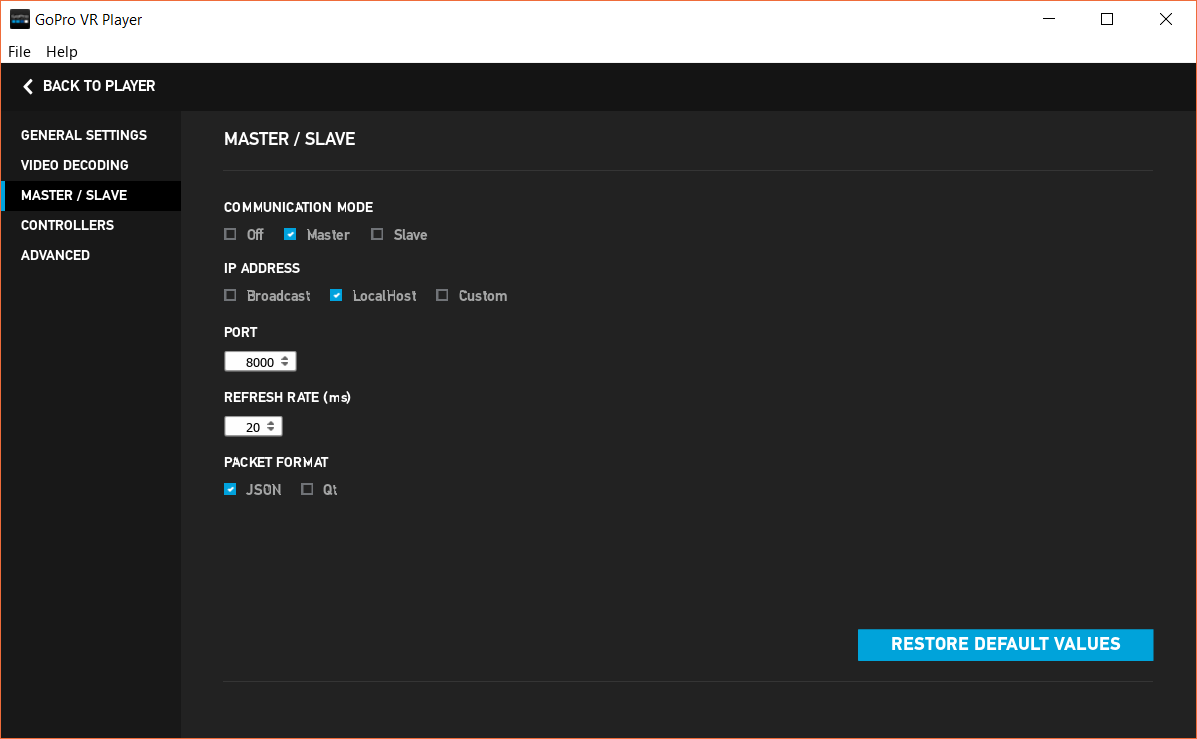1197x739 pixels.
Task: Go to General Settings section
Action: [84, 135]
